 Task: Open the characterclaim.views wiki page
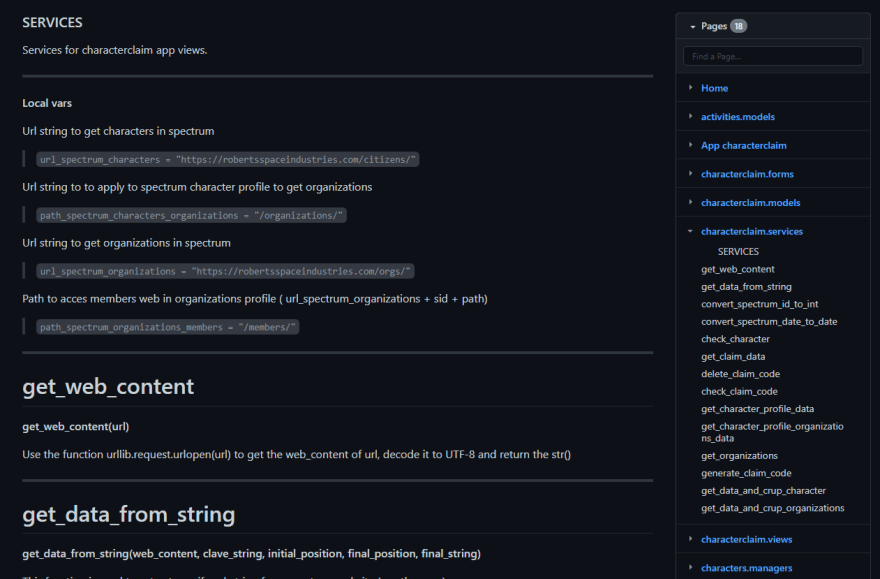tap(746, 539)
